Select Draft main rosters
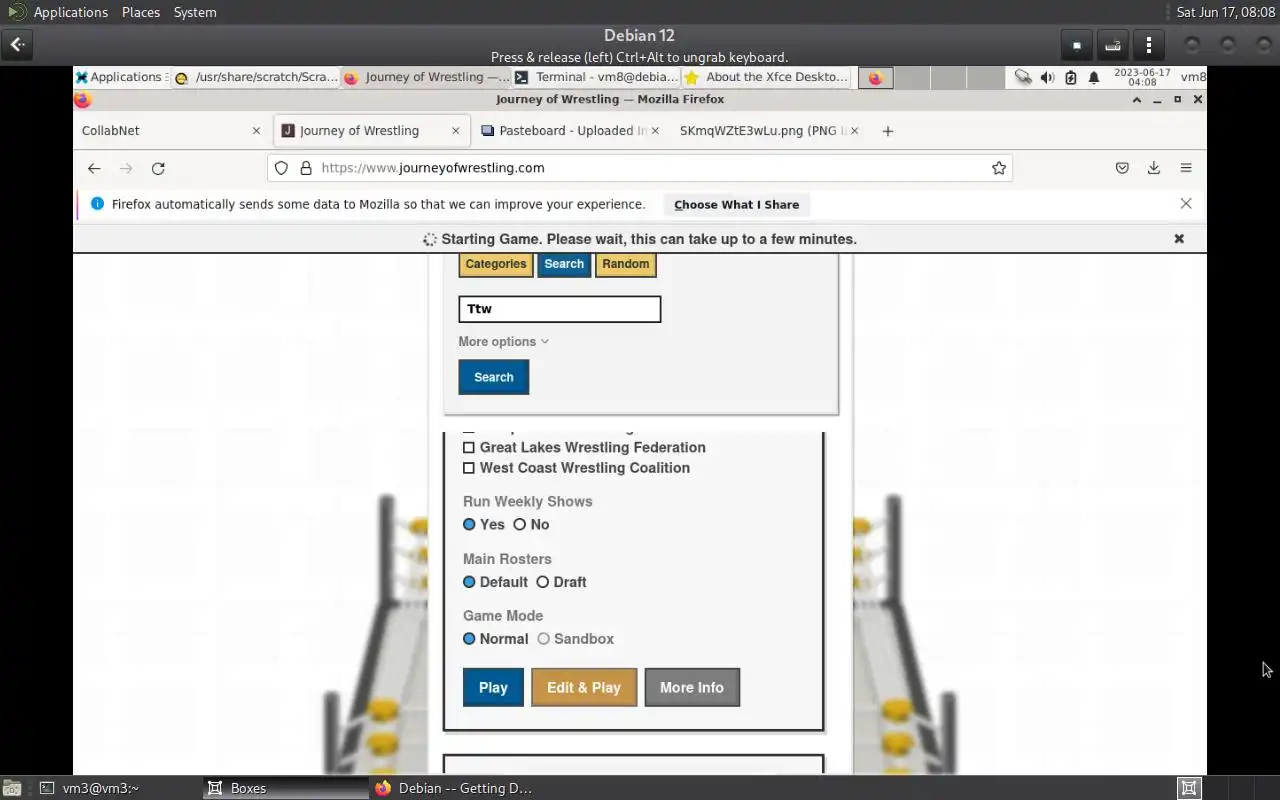This screenshot has width=1280, height=800. [x=543, y=582]
